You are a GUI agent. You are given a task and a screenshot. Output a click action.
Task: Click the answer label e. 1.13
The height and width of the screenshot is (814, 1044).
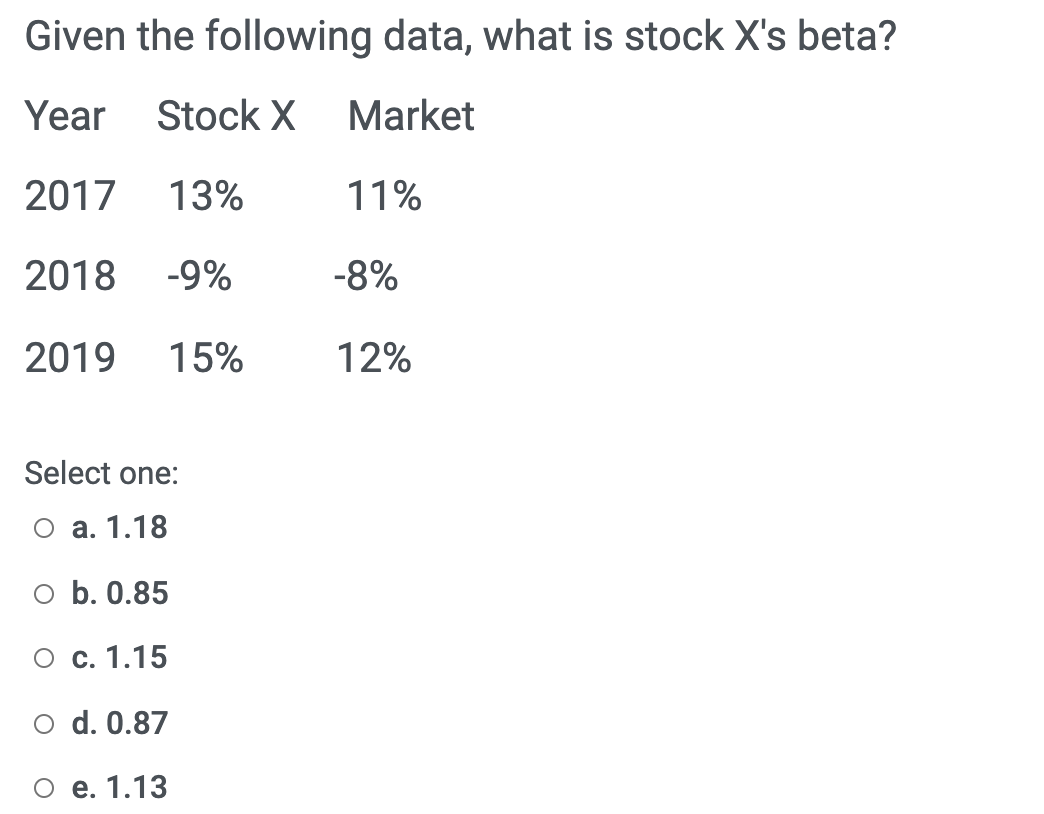click(117, 788)
